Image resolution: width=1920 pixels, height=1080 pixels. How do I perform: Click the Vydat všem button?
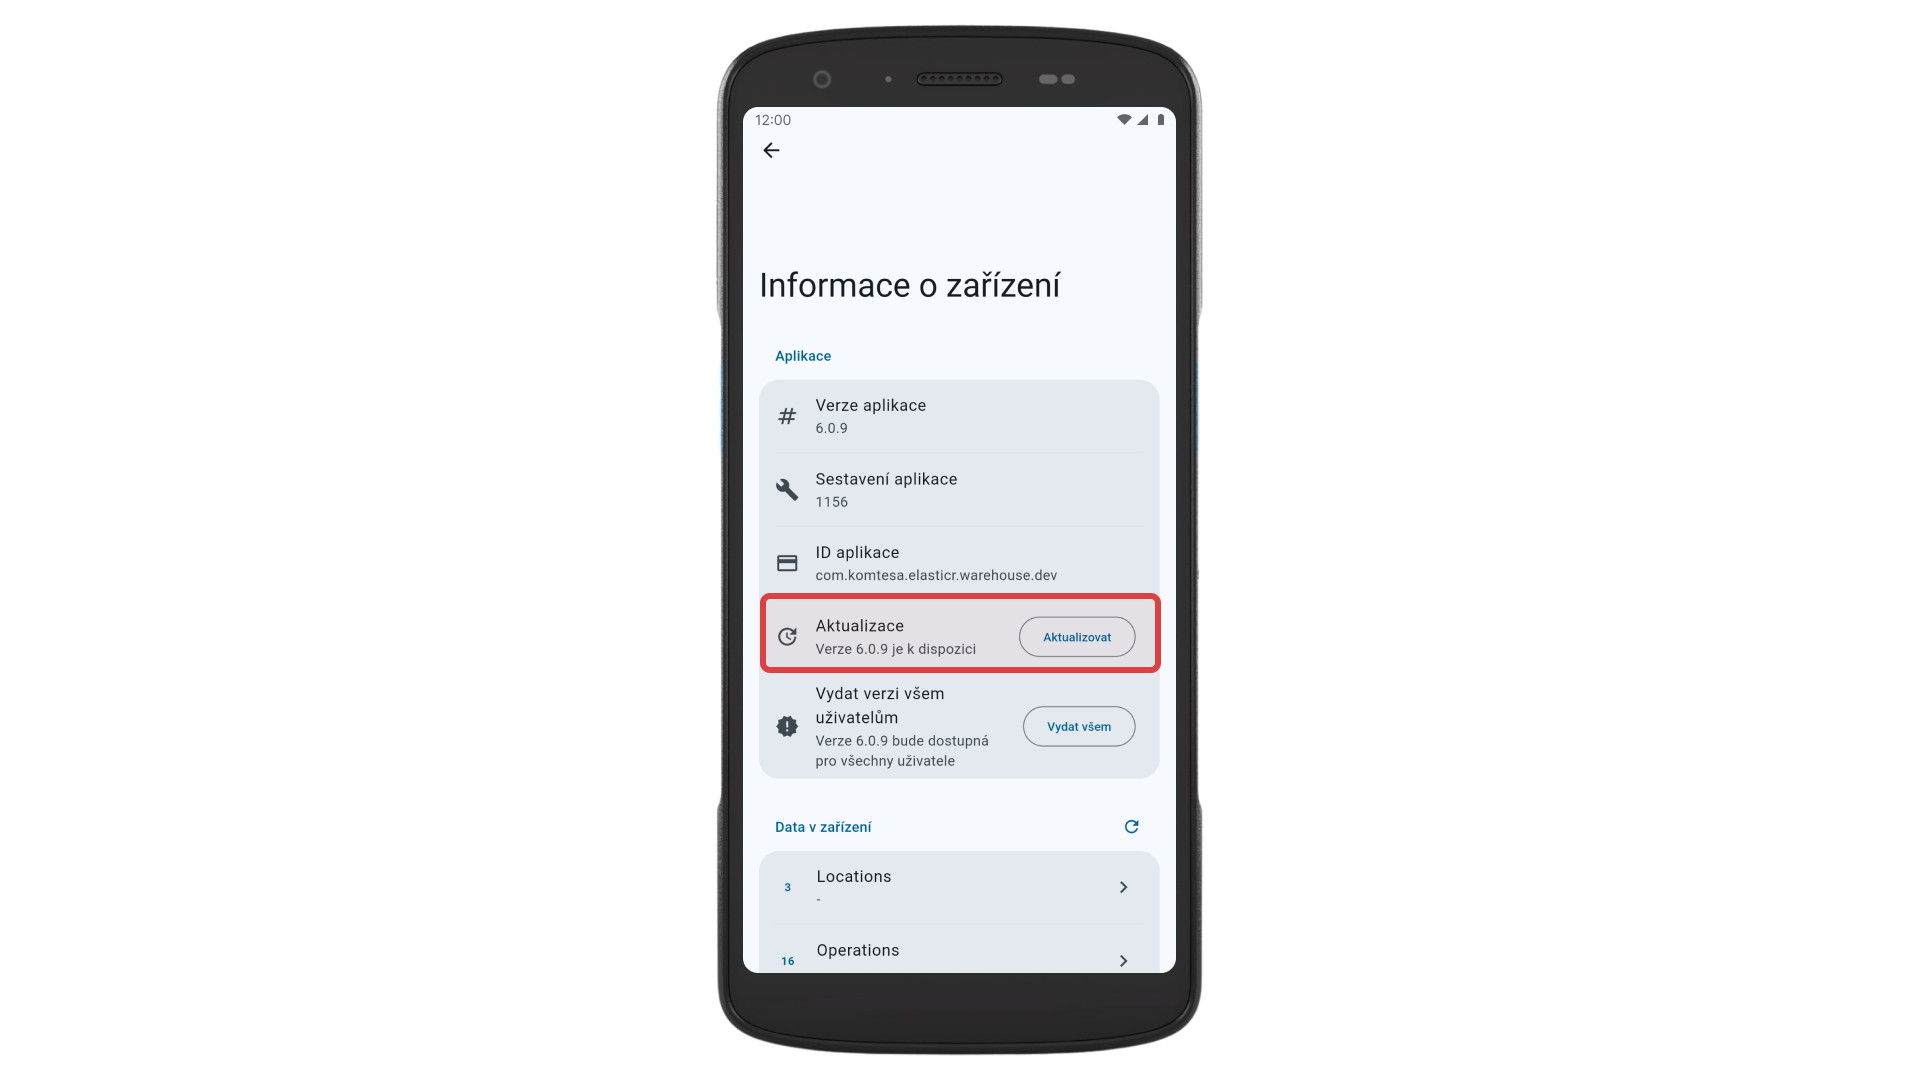[x=1079, y=726]
